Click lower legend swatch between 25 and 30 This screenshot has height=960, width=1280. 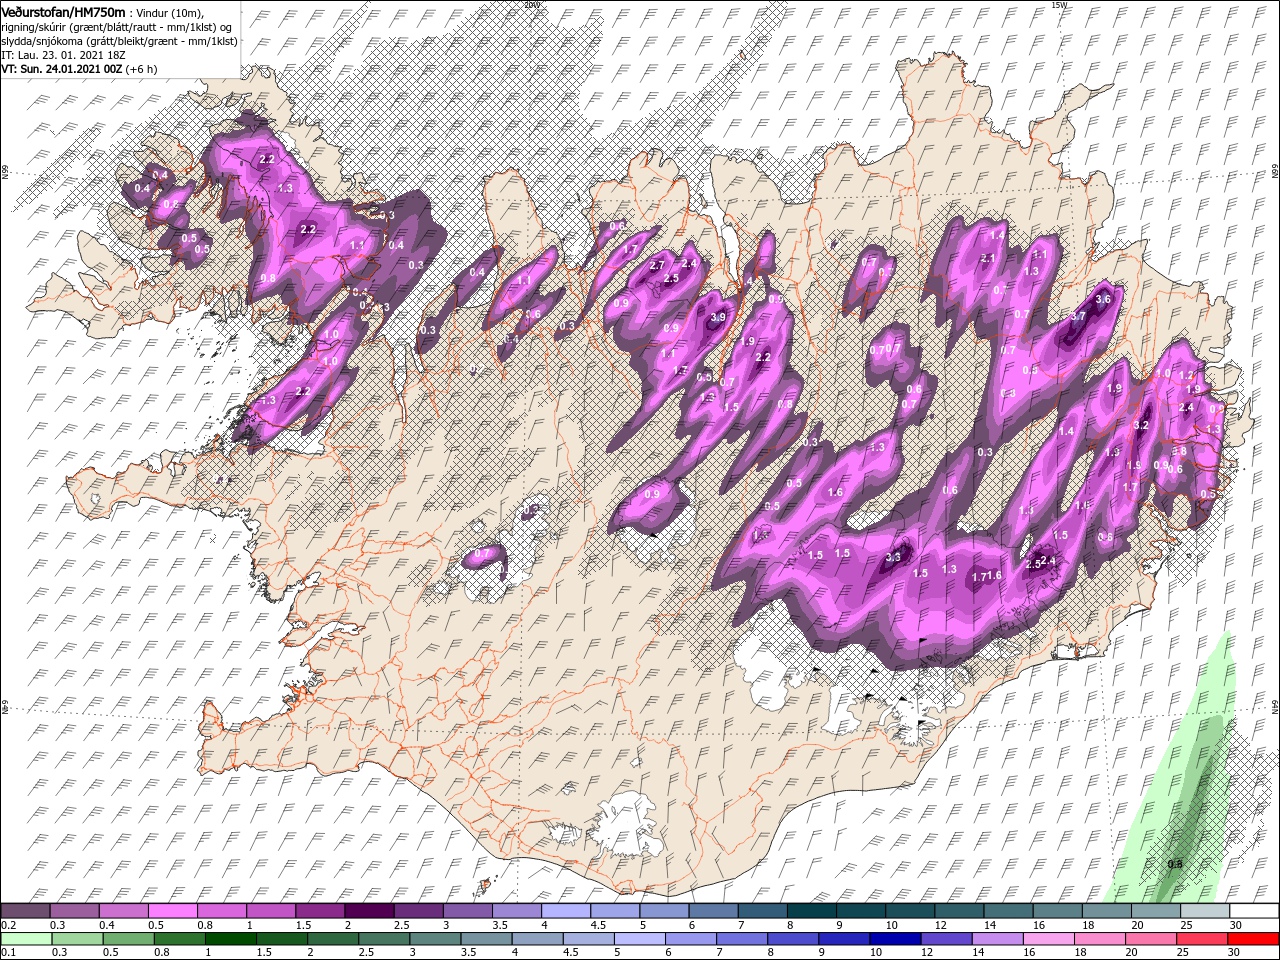[1202, 939]
